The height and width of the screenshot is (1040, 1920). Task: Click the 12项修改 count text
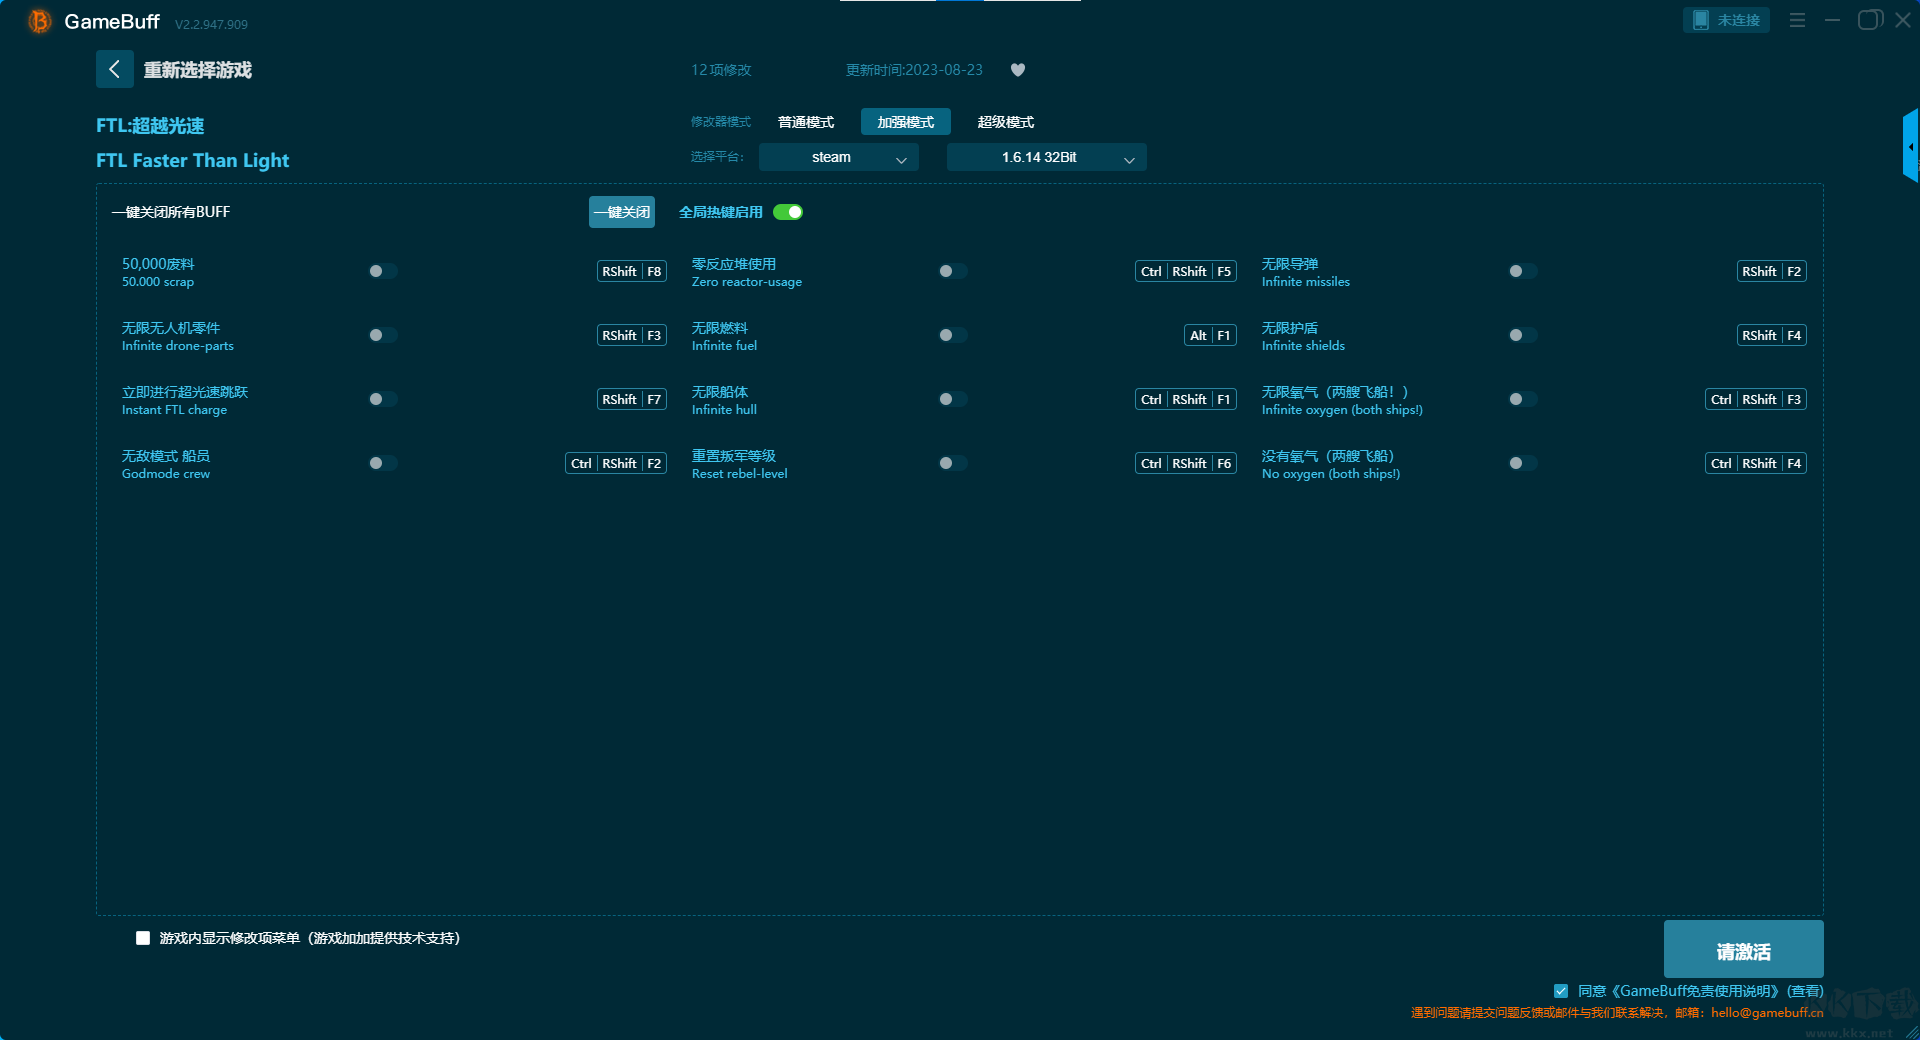721,70
